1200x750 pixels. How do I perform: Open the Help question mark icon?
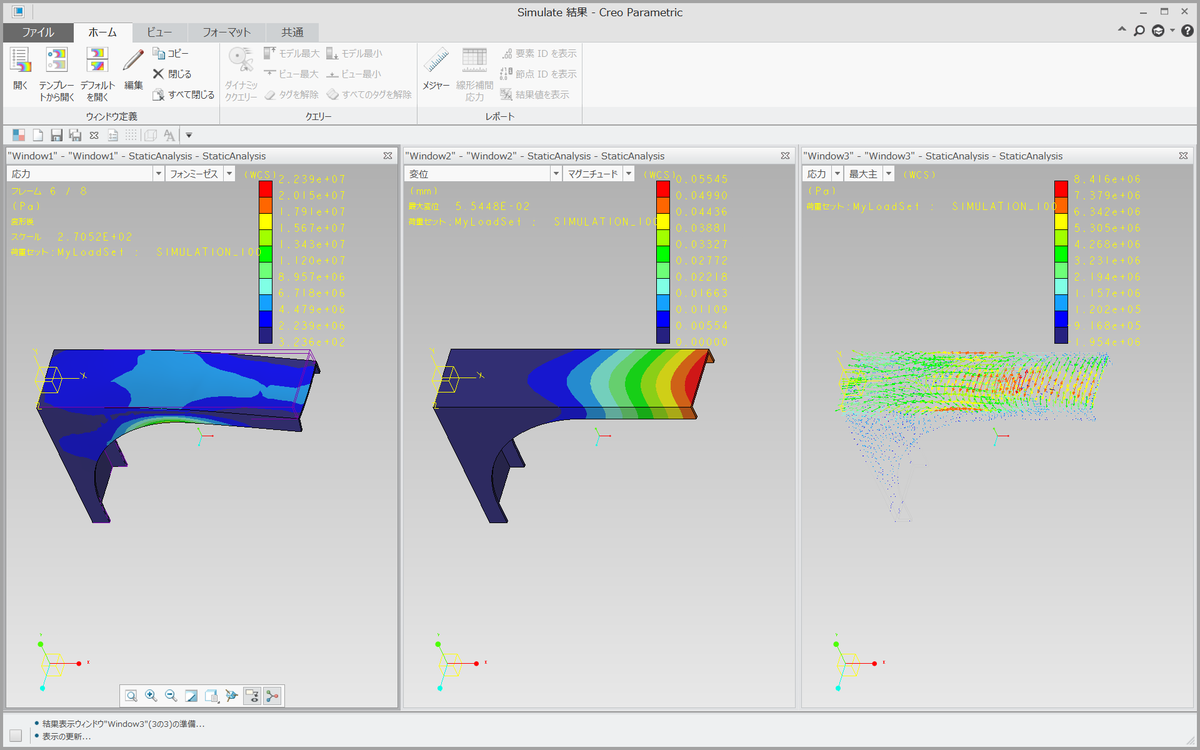[x=1187, y=31]
